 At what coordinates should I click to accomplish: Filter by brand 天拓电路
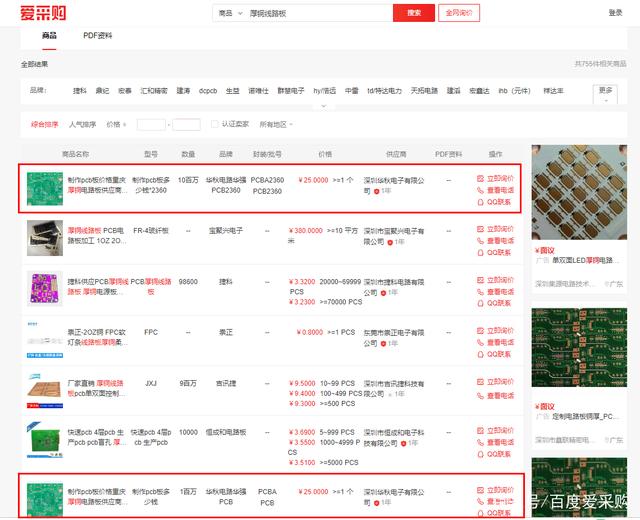click(424, 91)
